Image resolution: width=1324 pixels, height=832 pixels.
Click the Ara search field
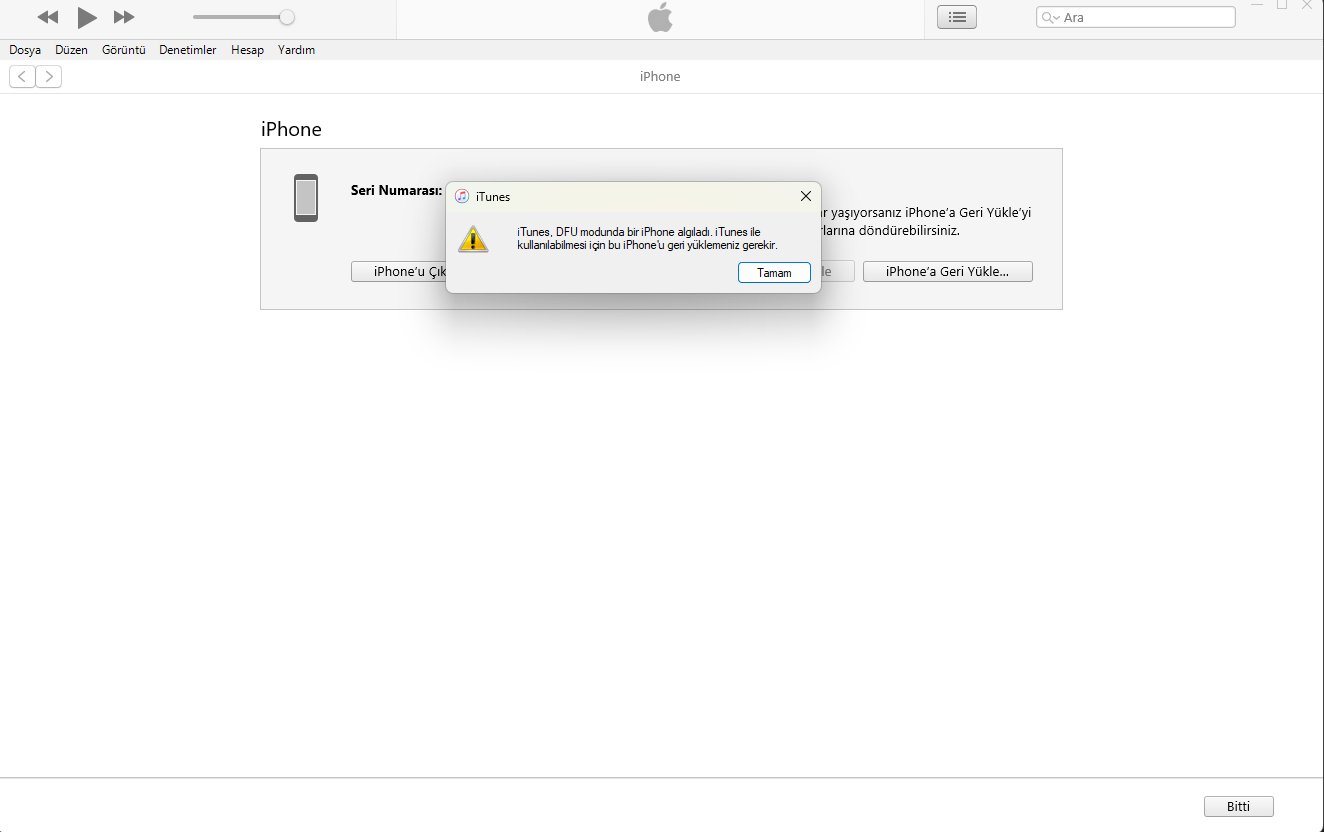1136,17
